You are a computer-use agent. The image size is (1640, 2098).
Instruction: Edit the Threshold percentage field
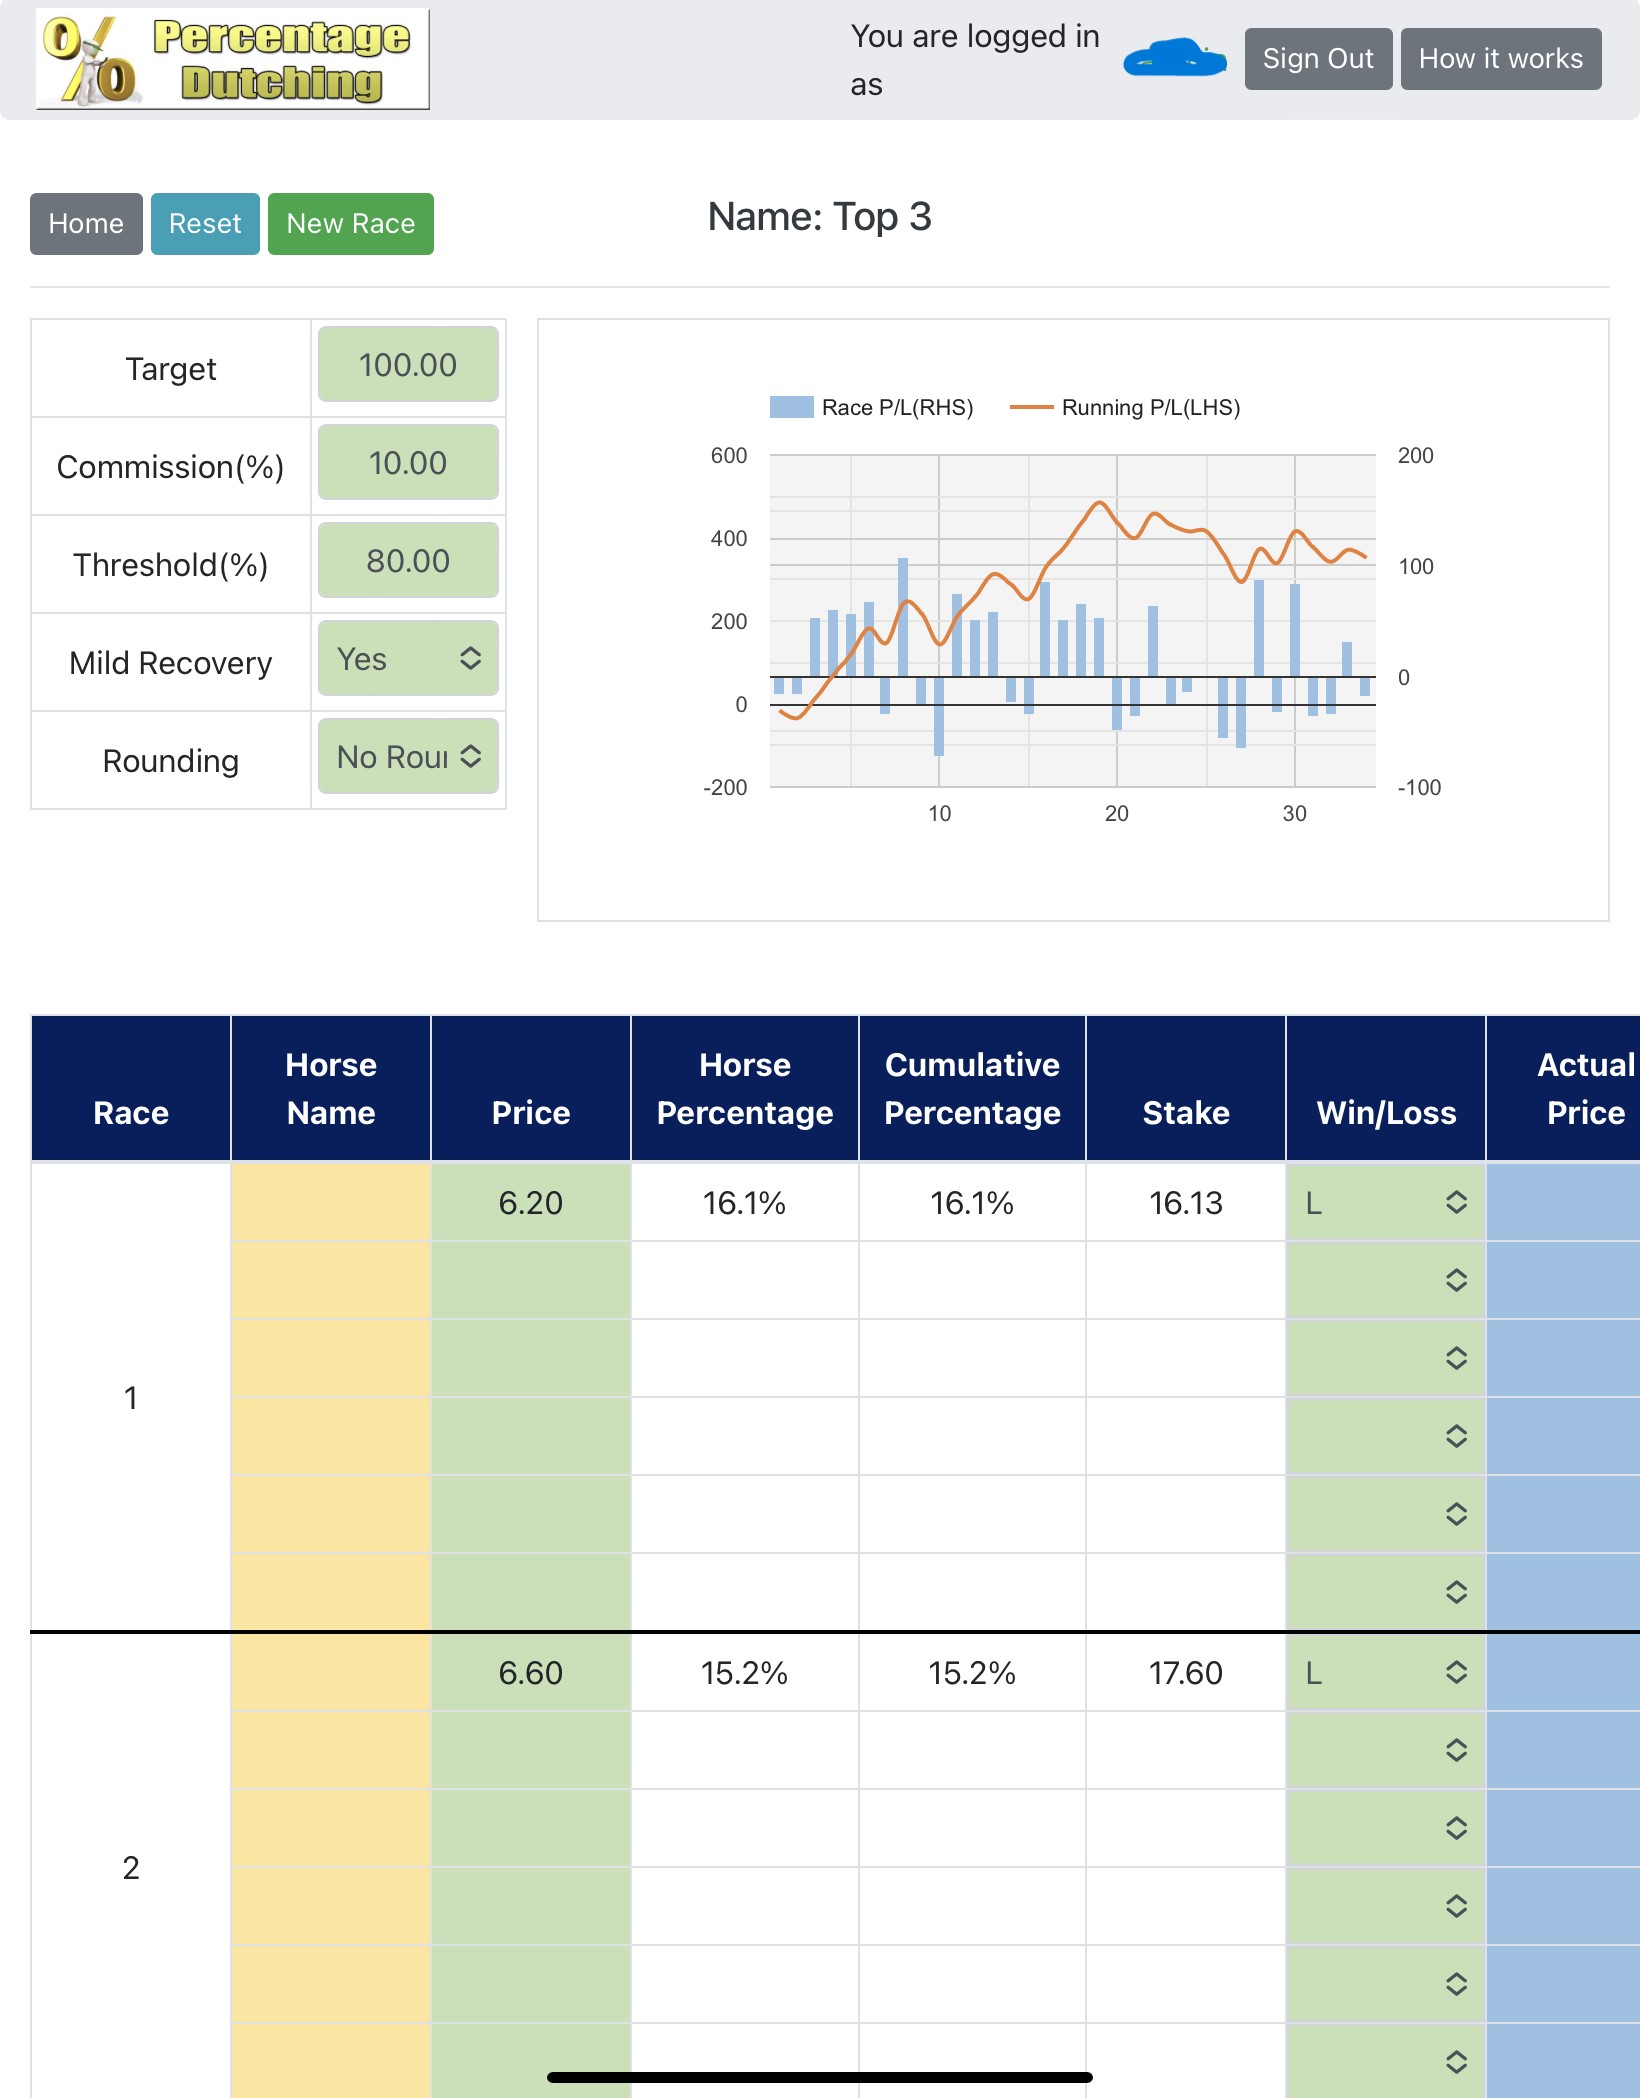(408, 561)
